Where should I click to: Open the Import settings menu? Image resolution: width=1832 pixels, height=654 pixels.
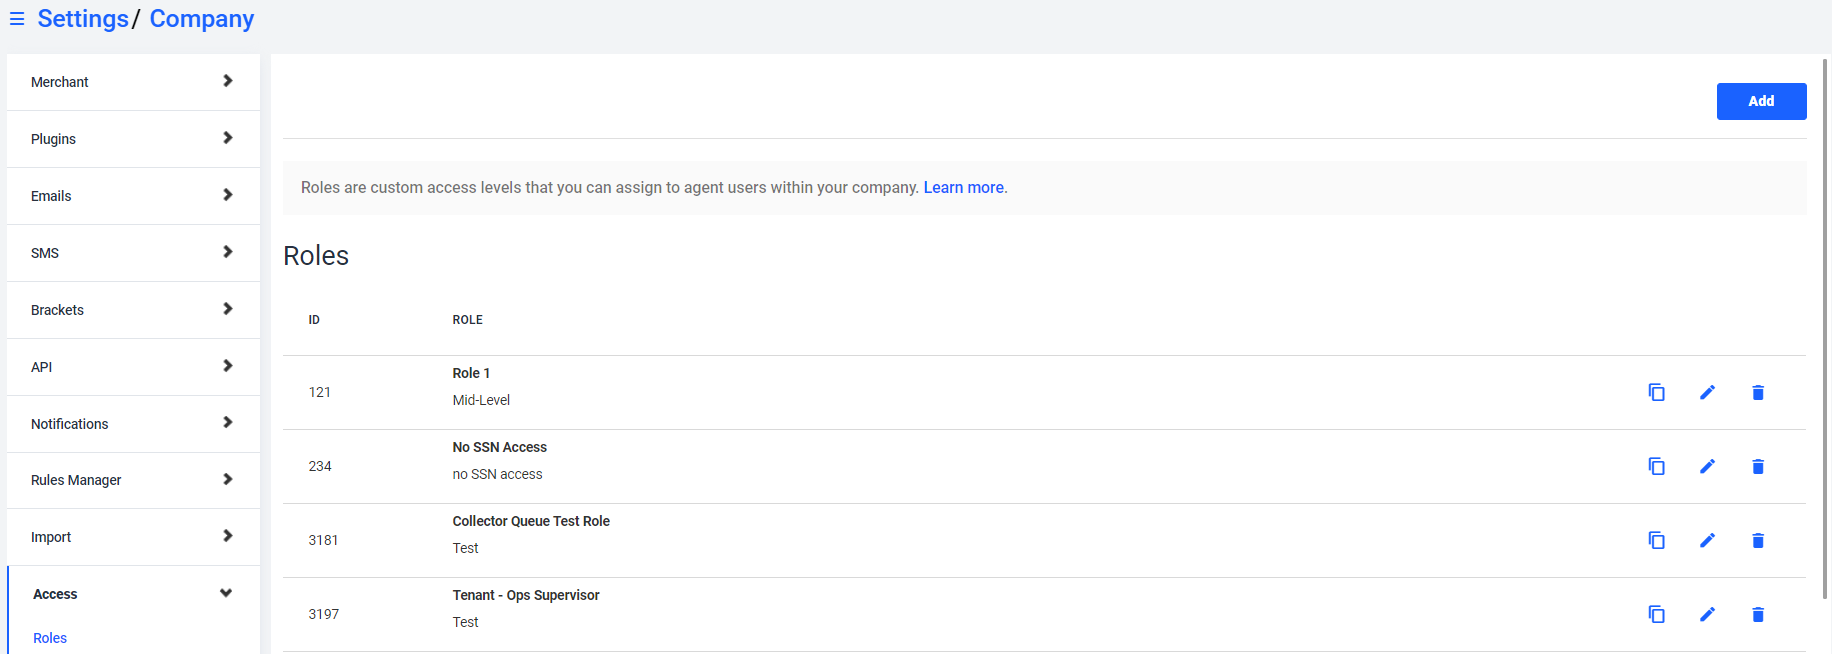(x=133, y=537)
